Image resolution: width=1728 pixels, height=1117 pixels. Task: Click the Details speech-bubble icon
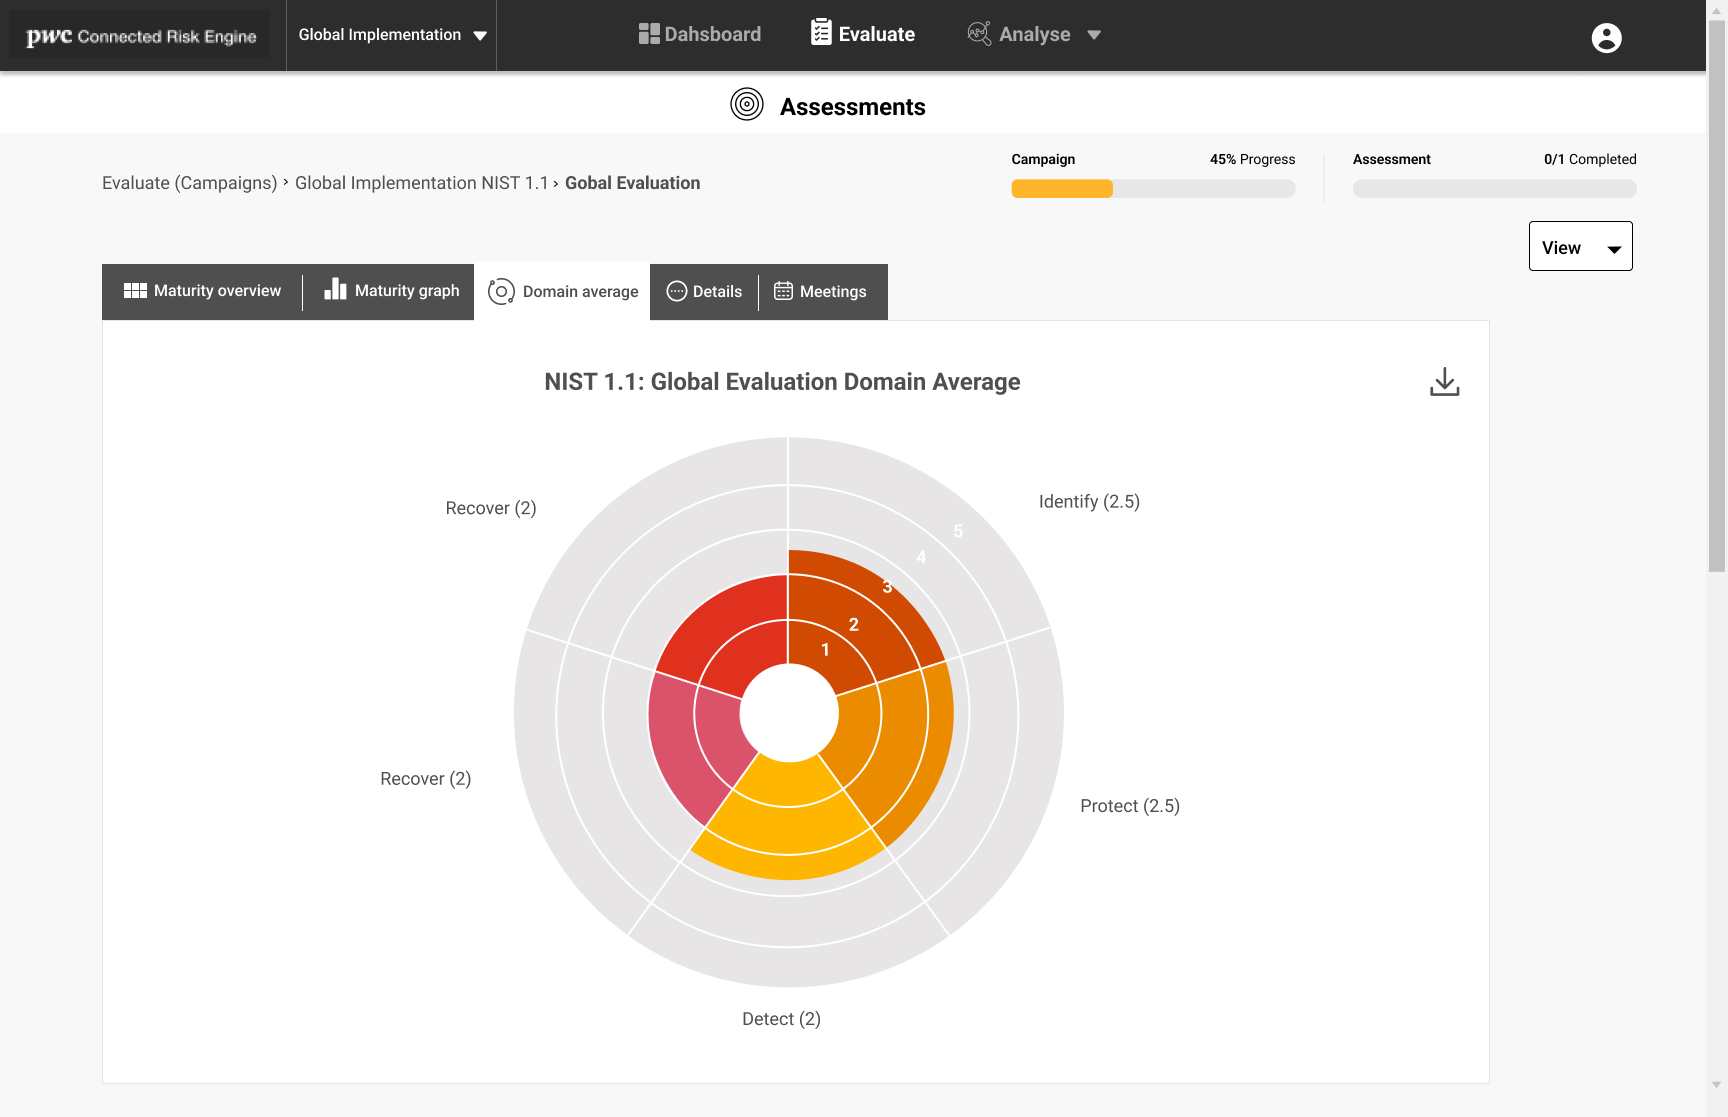coord(676,291)
